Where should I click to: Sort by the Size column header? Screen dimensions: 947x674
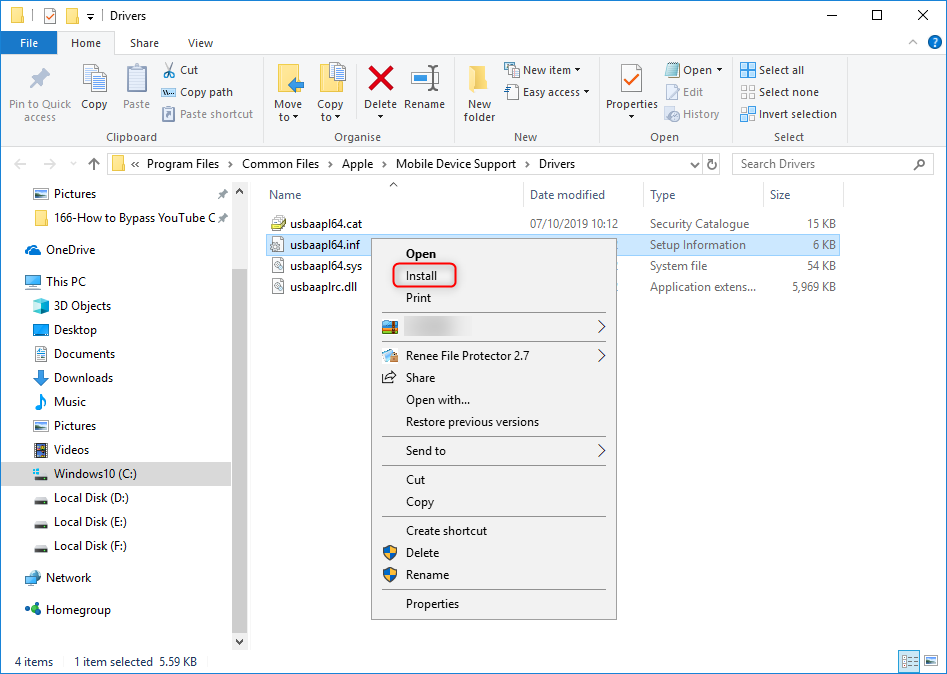[x=780, y=195]
